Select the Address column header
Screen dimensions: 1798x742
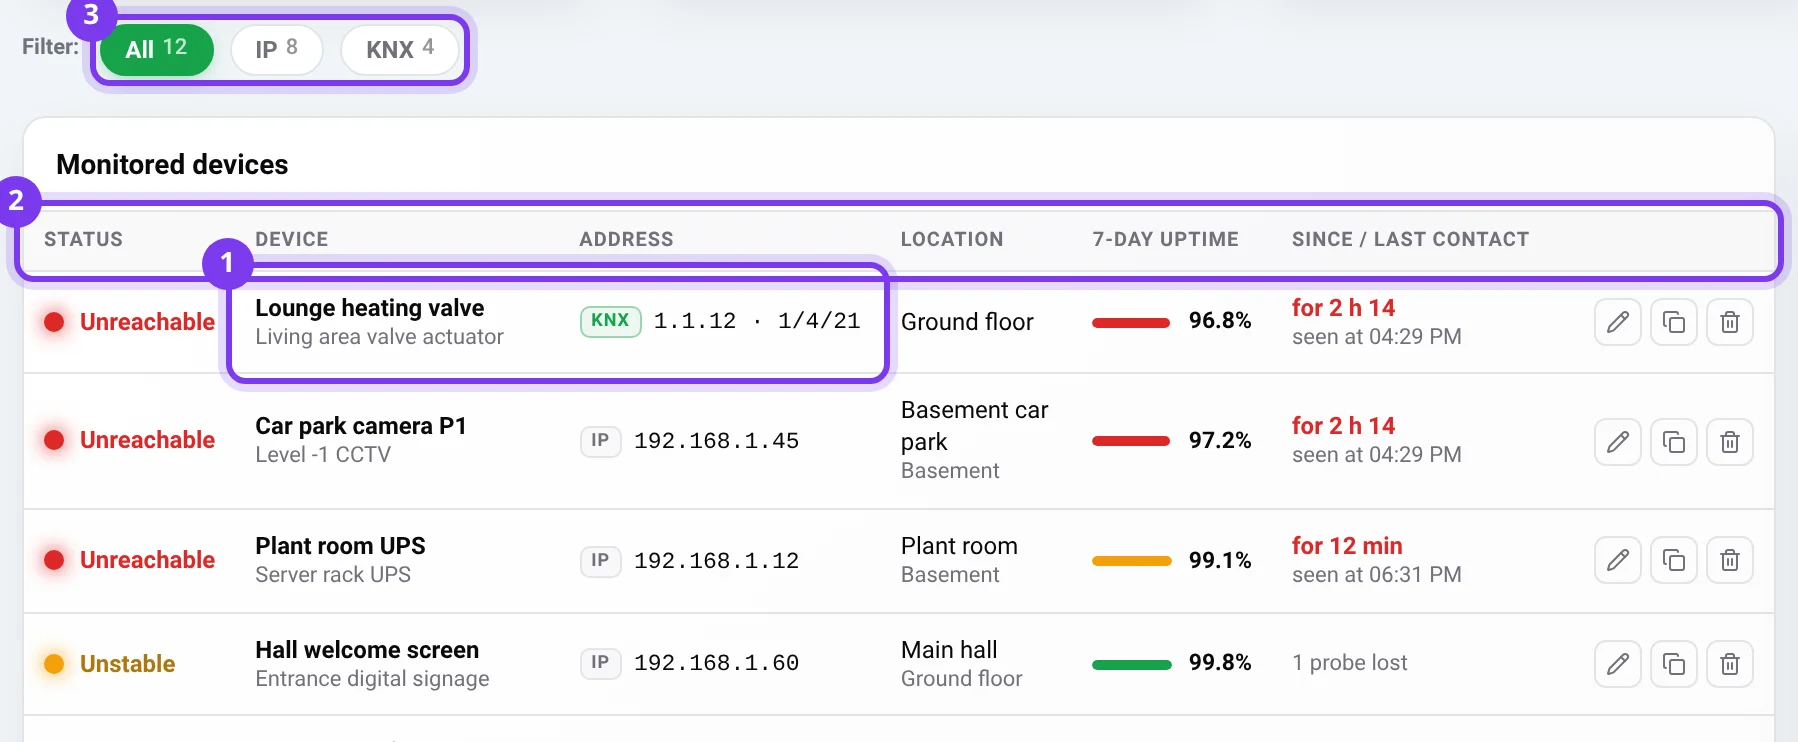click(626, 239)
